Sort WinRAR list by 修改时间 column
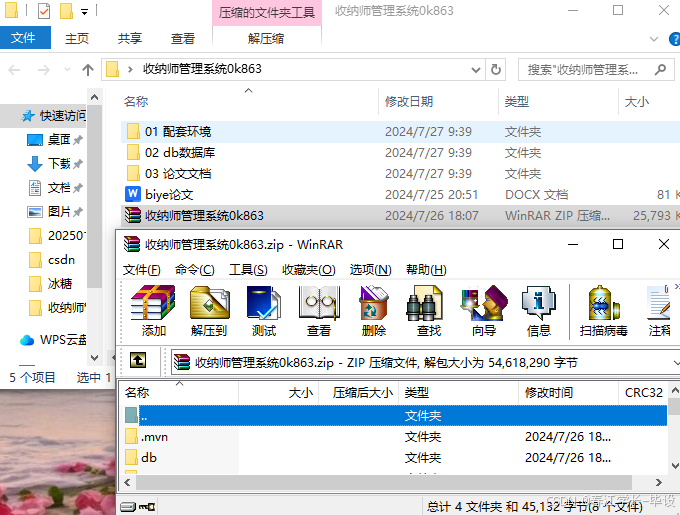 (549, 392)
